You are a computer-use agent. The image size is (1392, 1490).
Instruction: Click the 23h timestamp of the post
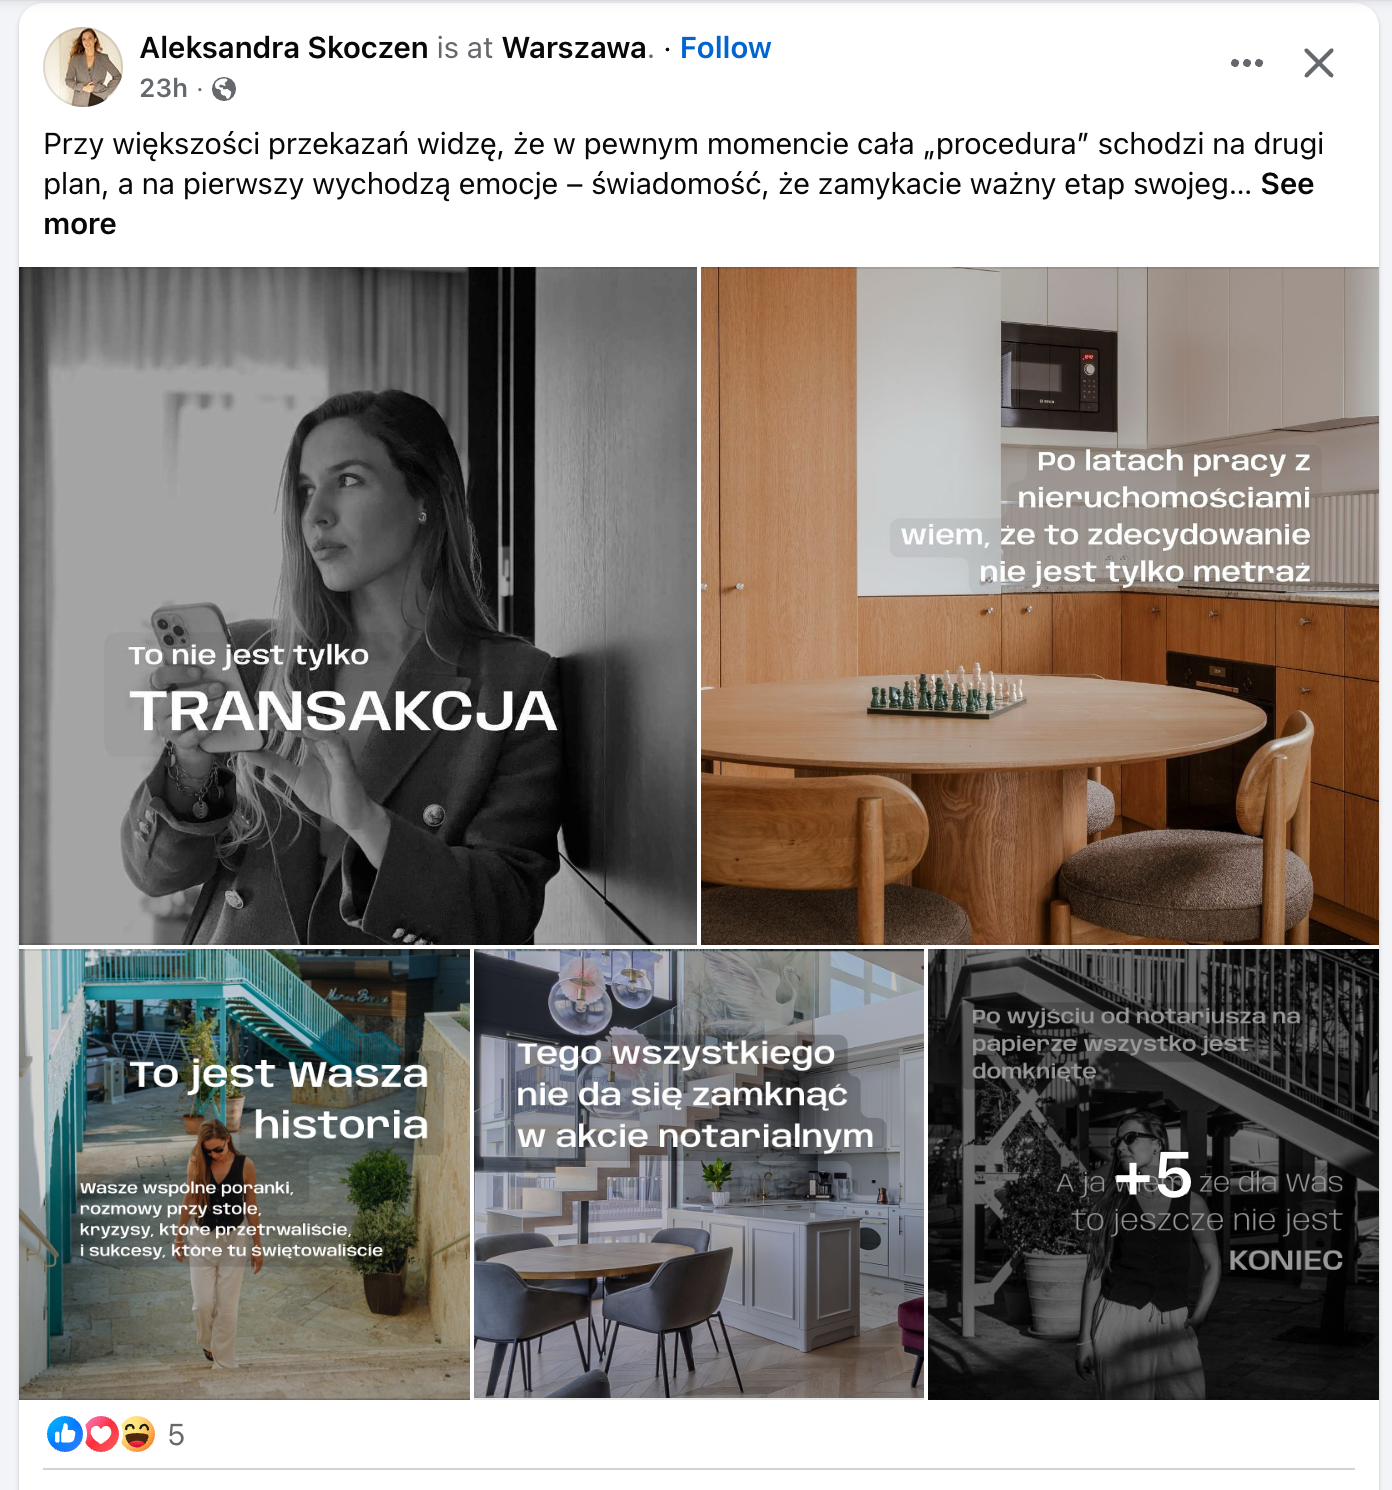pyautogui.click(x=163, y=89)
